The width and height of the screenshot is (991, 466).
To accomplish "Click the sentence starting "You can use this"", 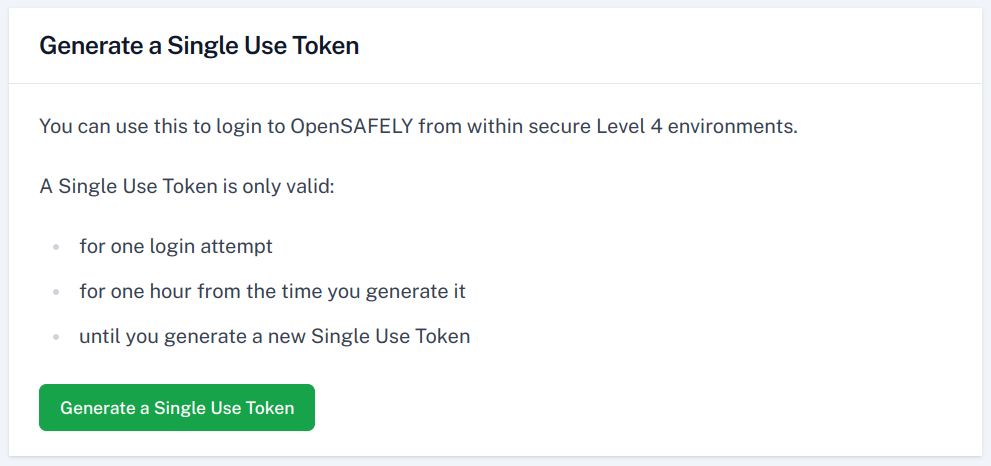I will (418, 128).
